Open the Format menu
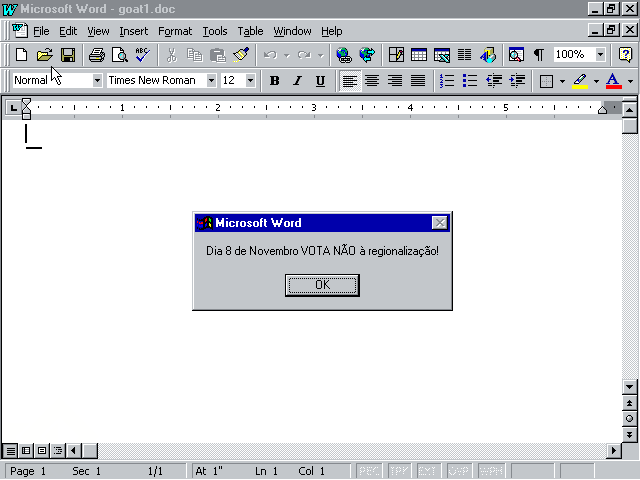Screen dimensions: 640x480 [175, 31]
